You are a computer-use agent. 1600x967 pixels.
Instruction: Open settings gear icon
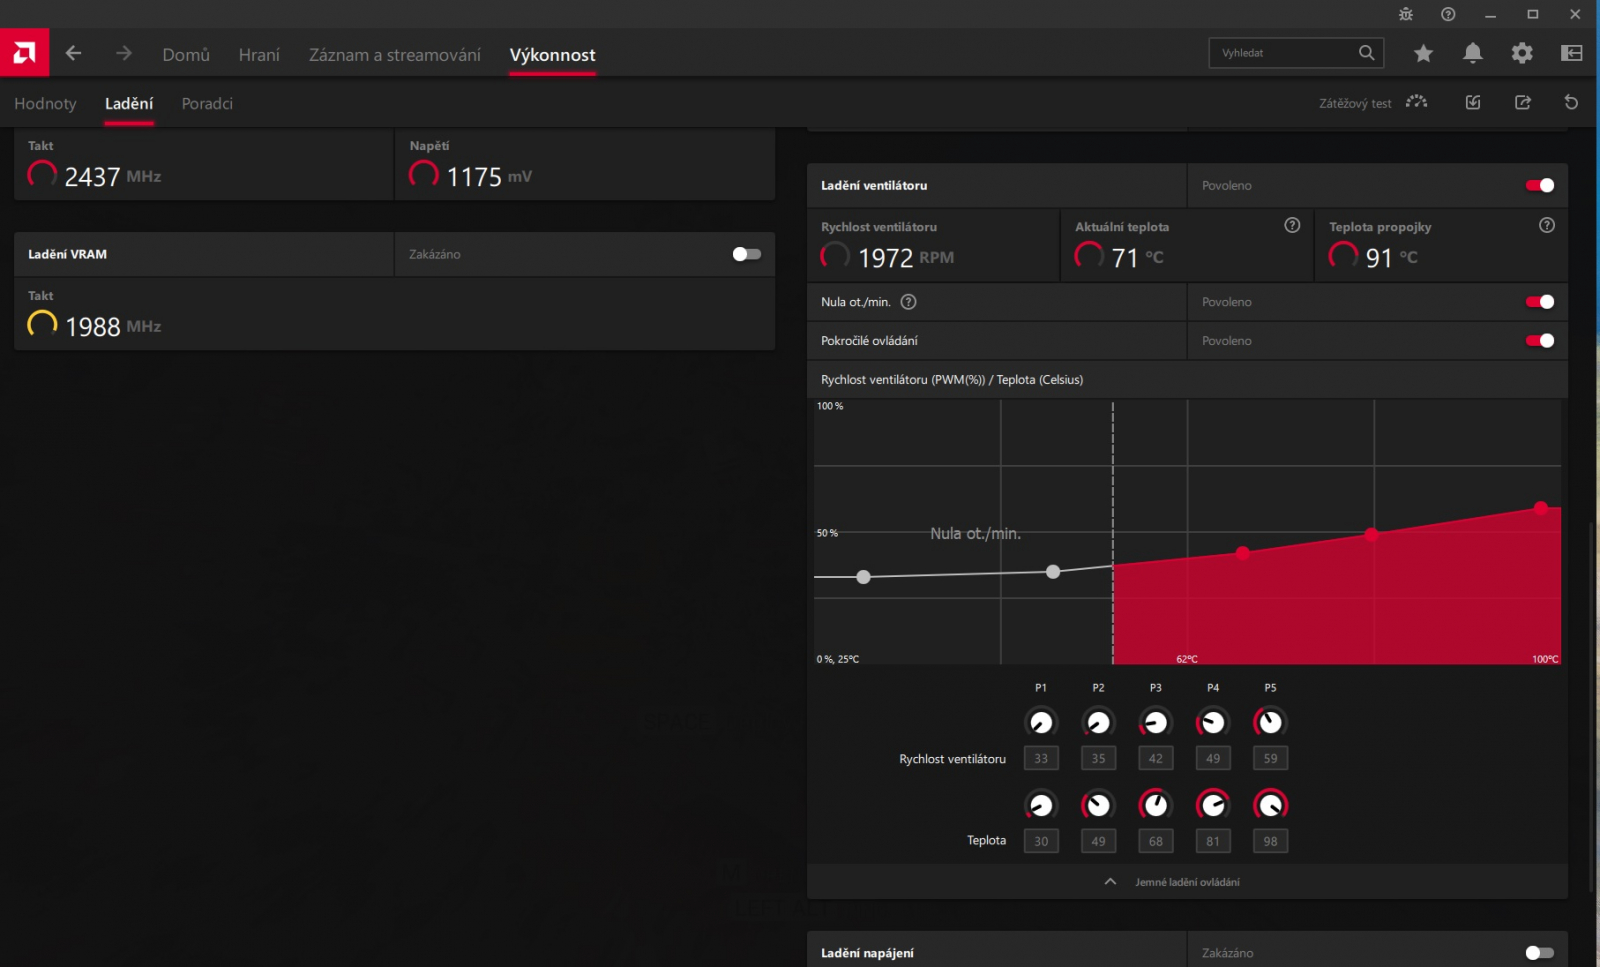(1521, 53)
